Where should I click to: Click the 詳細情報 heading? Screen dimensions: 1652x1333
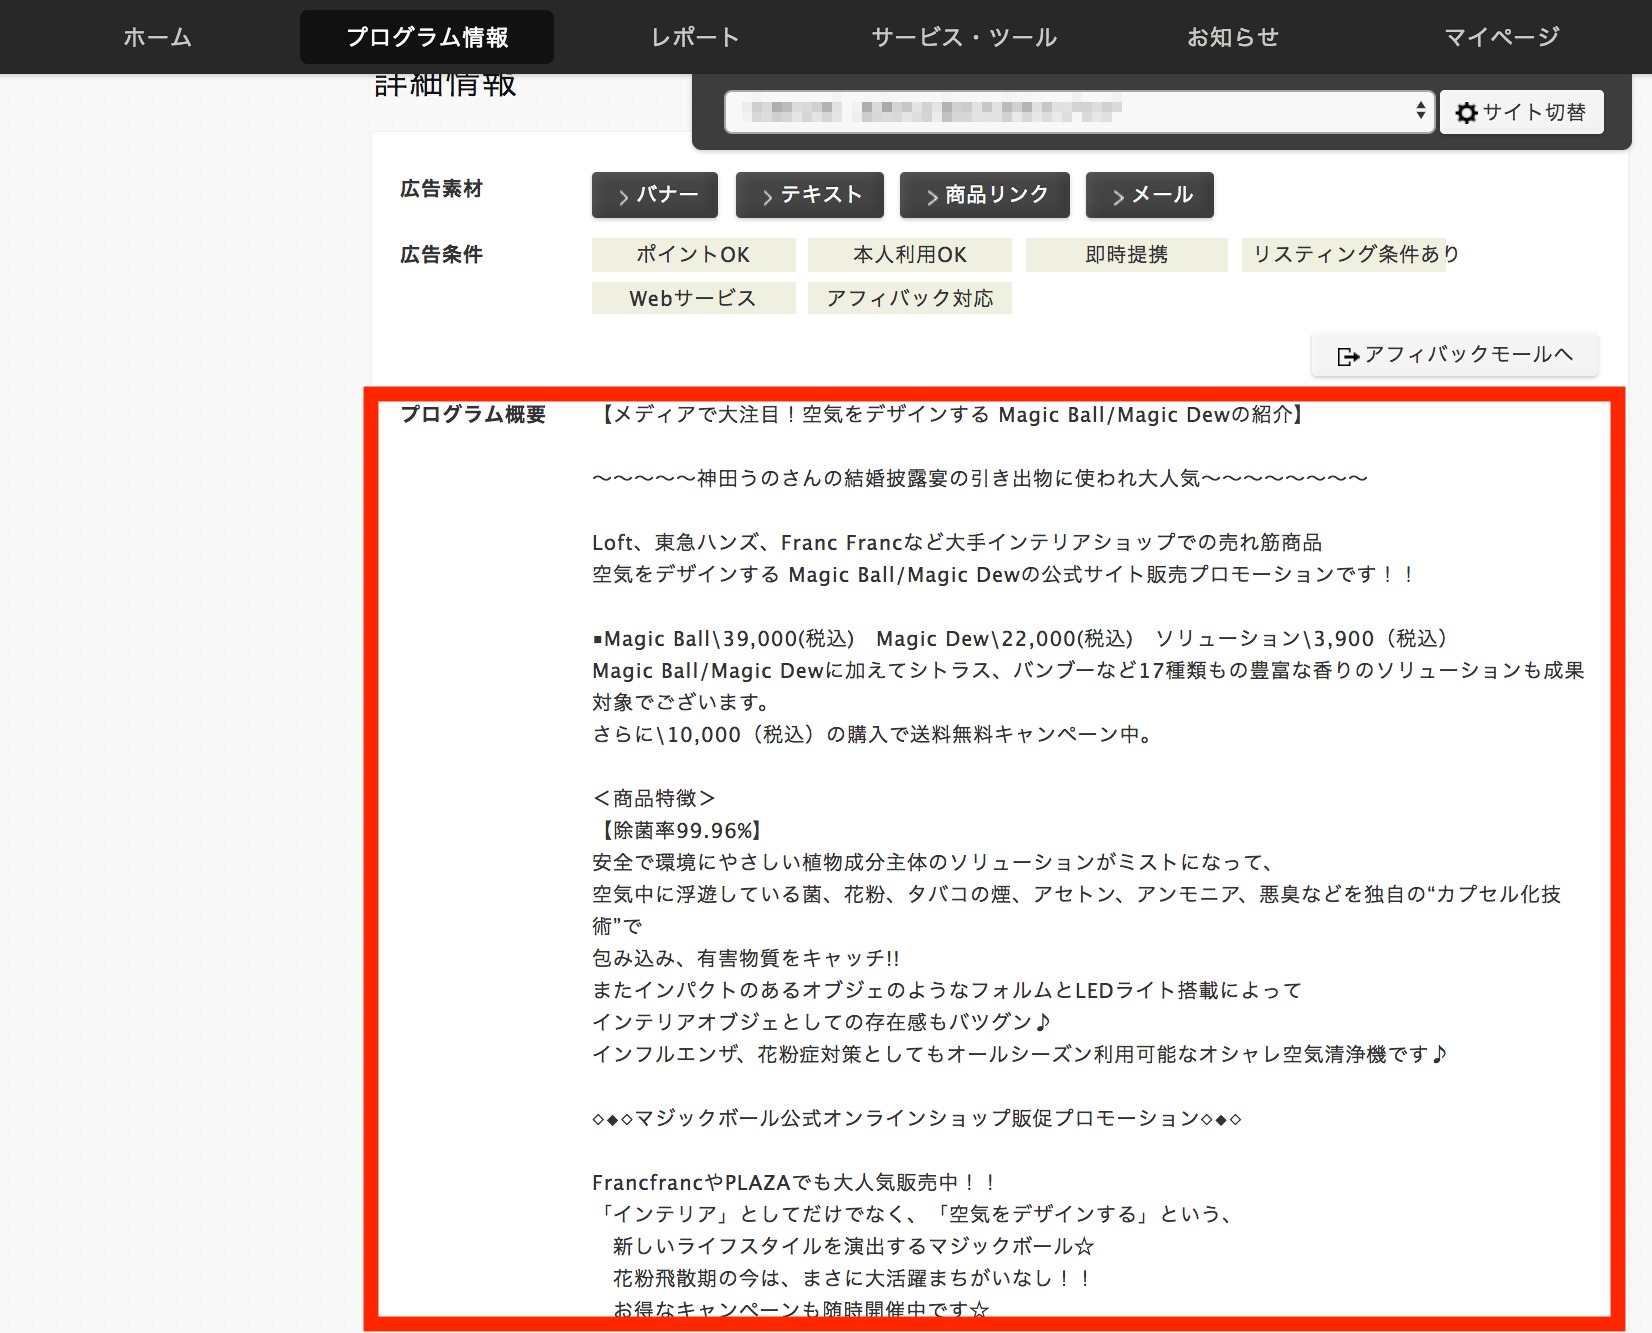coord(445,85)
